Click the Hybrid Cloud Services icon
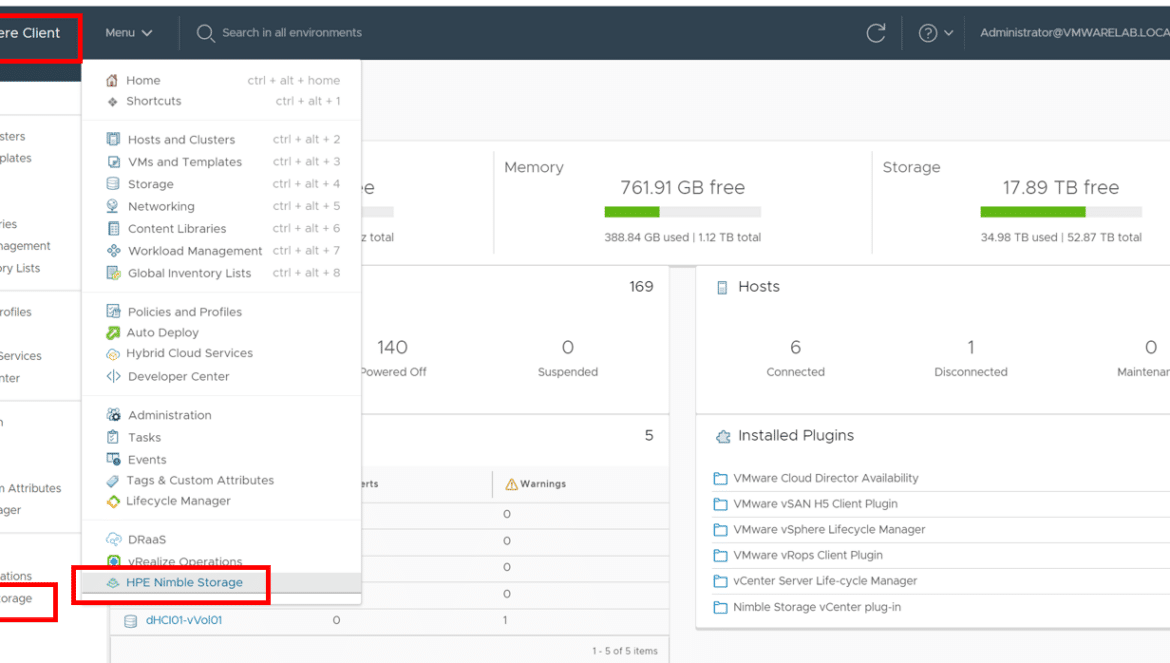The image size is (1170, 663). tap(113, 354)
